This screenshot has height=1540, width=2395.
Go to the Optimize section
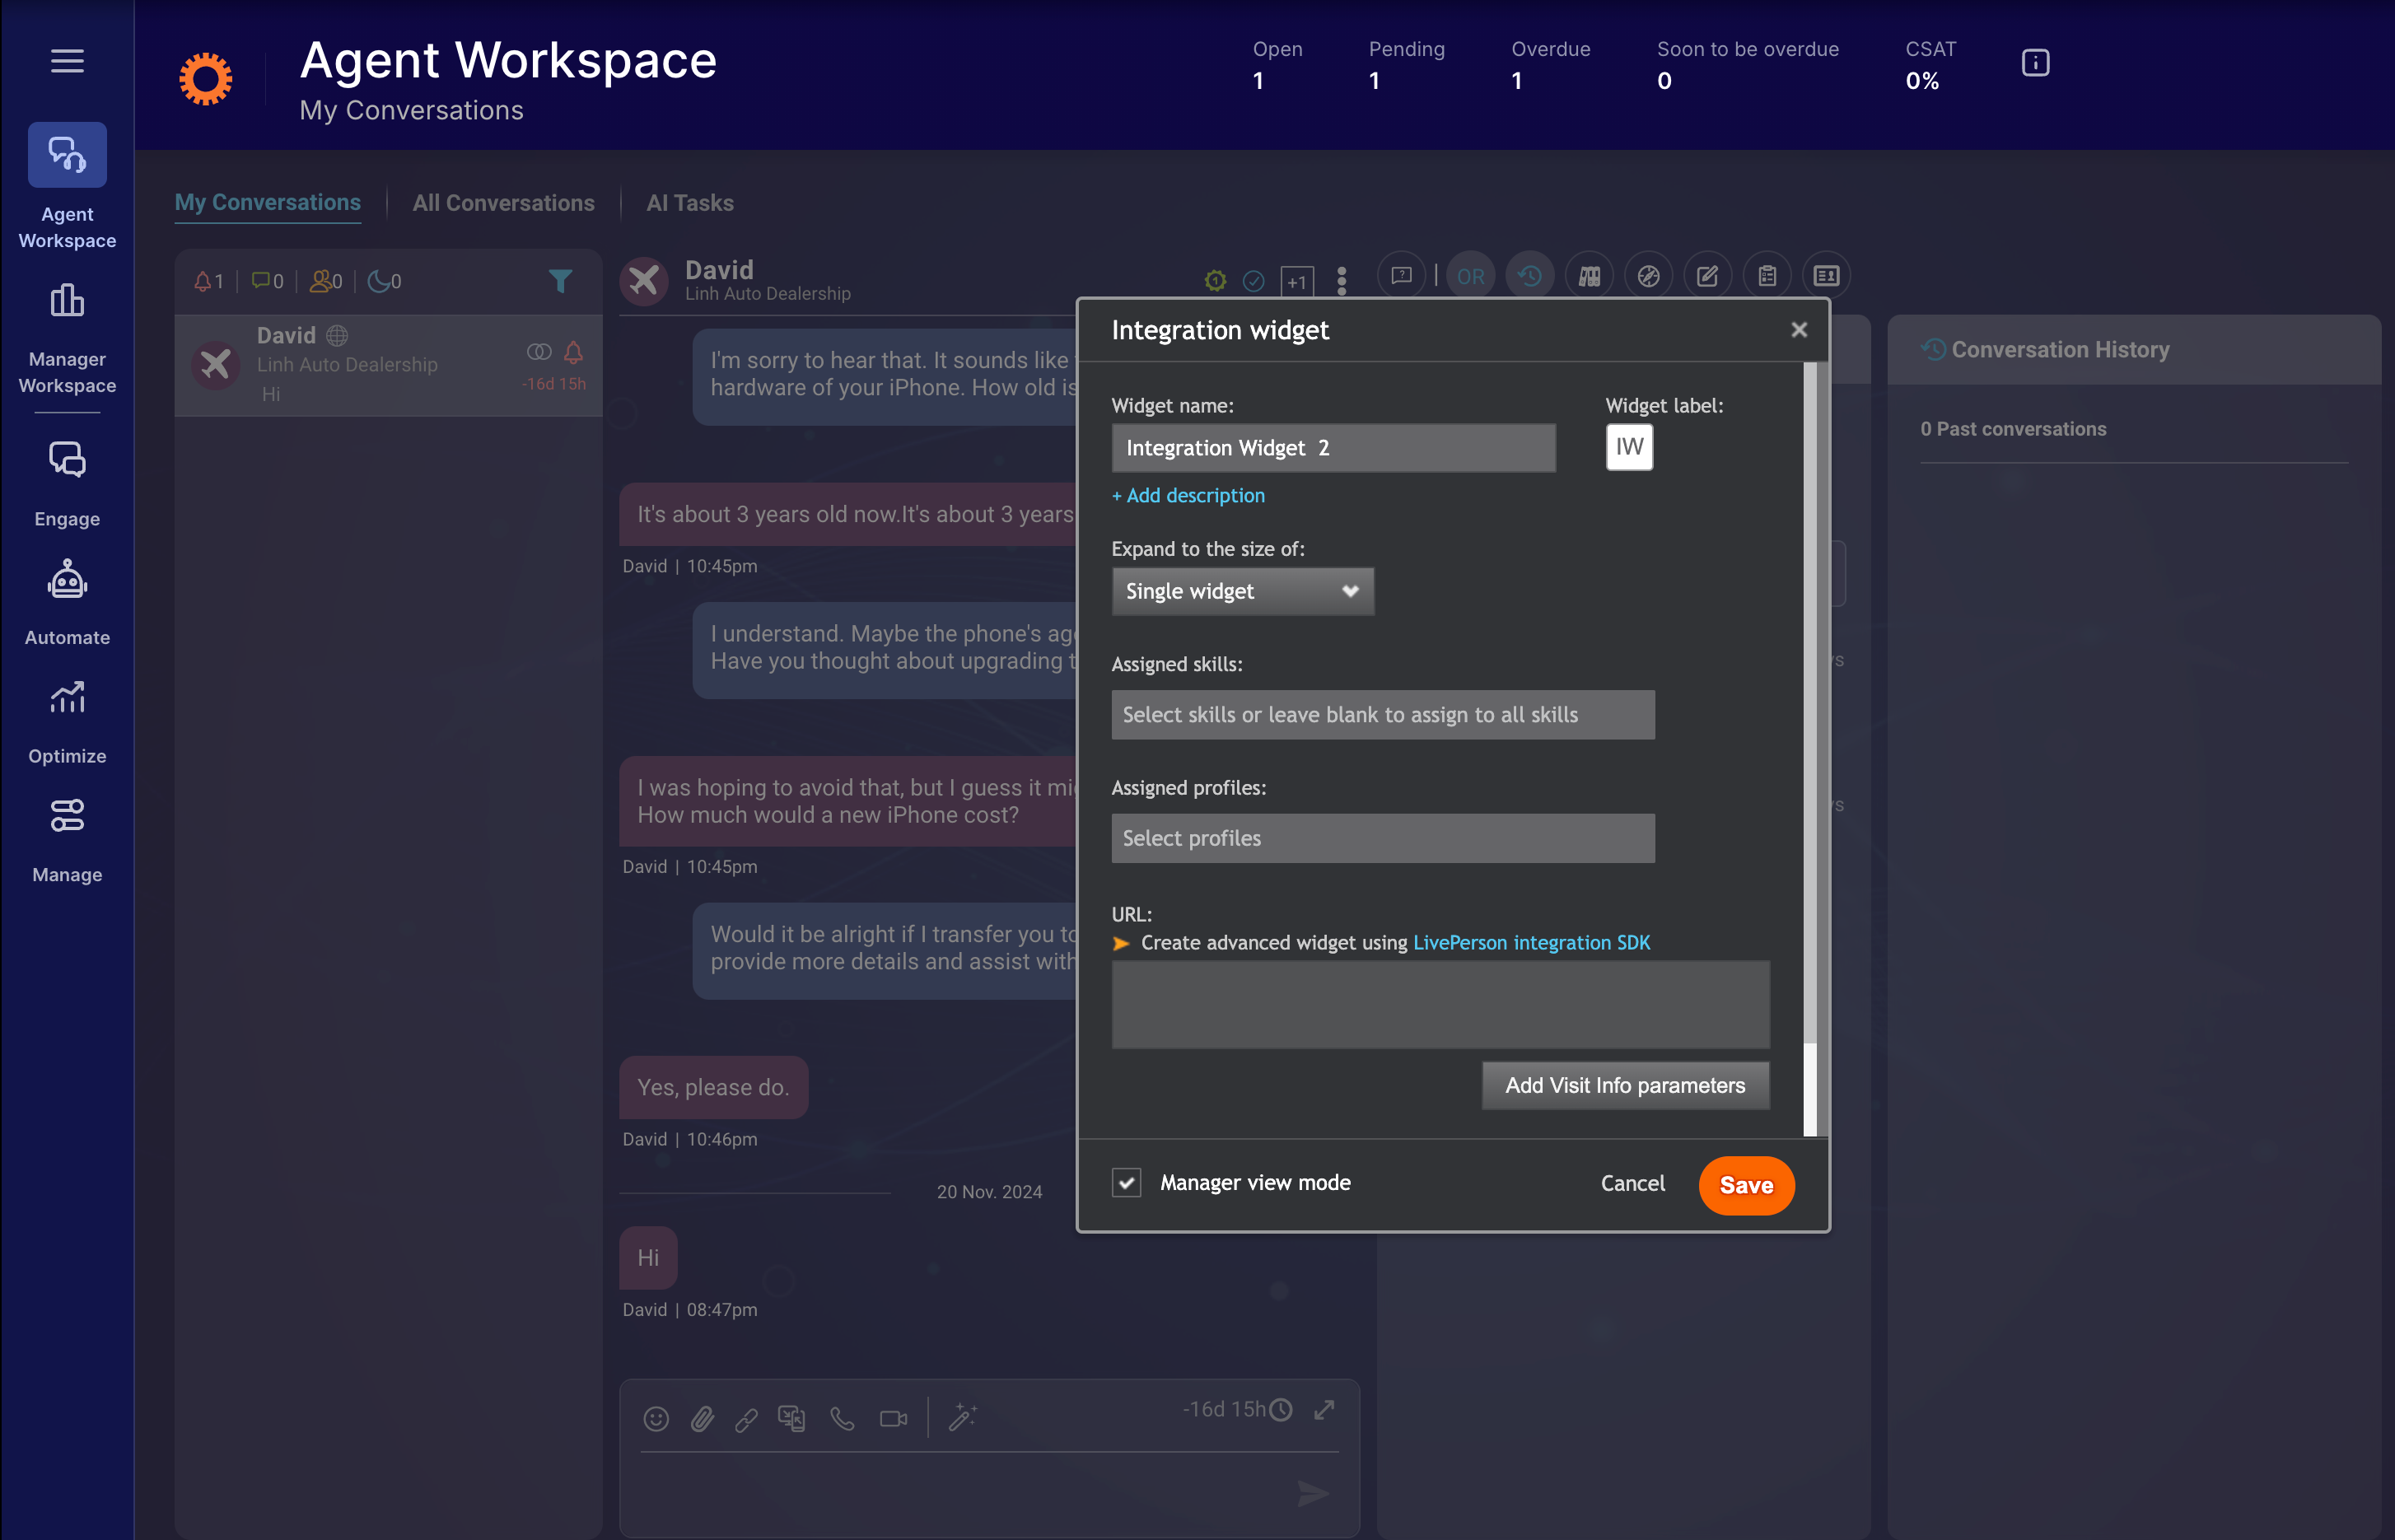point(67,722)
